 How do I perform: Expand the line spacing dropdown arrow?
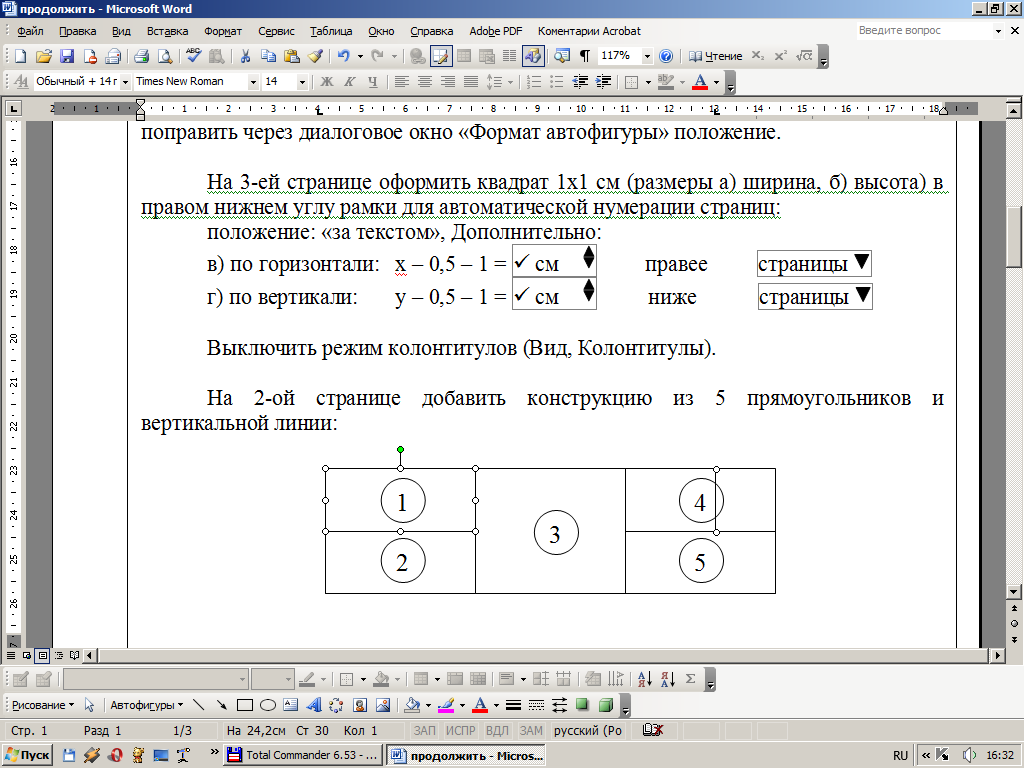pos(510,82)
